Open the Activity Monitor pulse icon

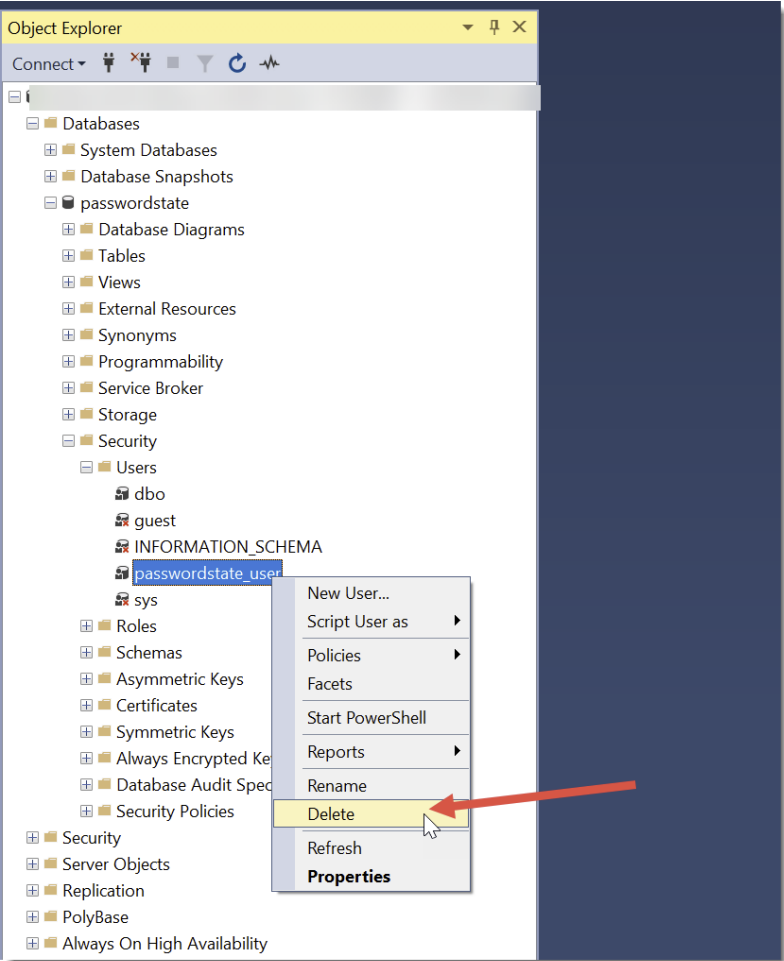point(269,63)
